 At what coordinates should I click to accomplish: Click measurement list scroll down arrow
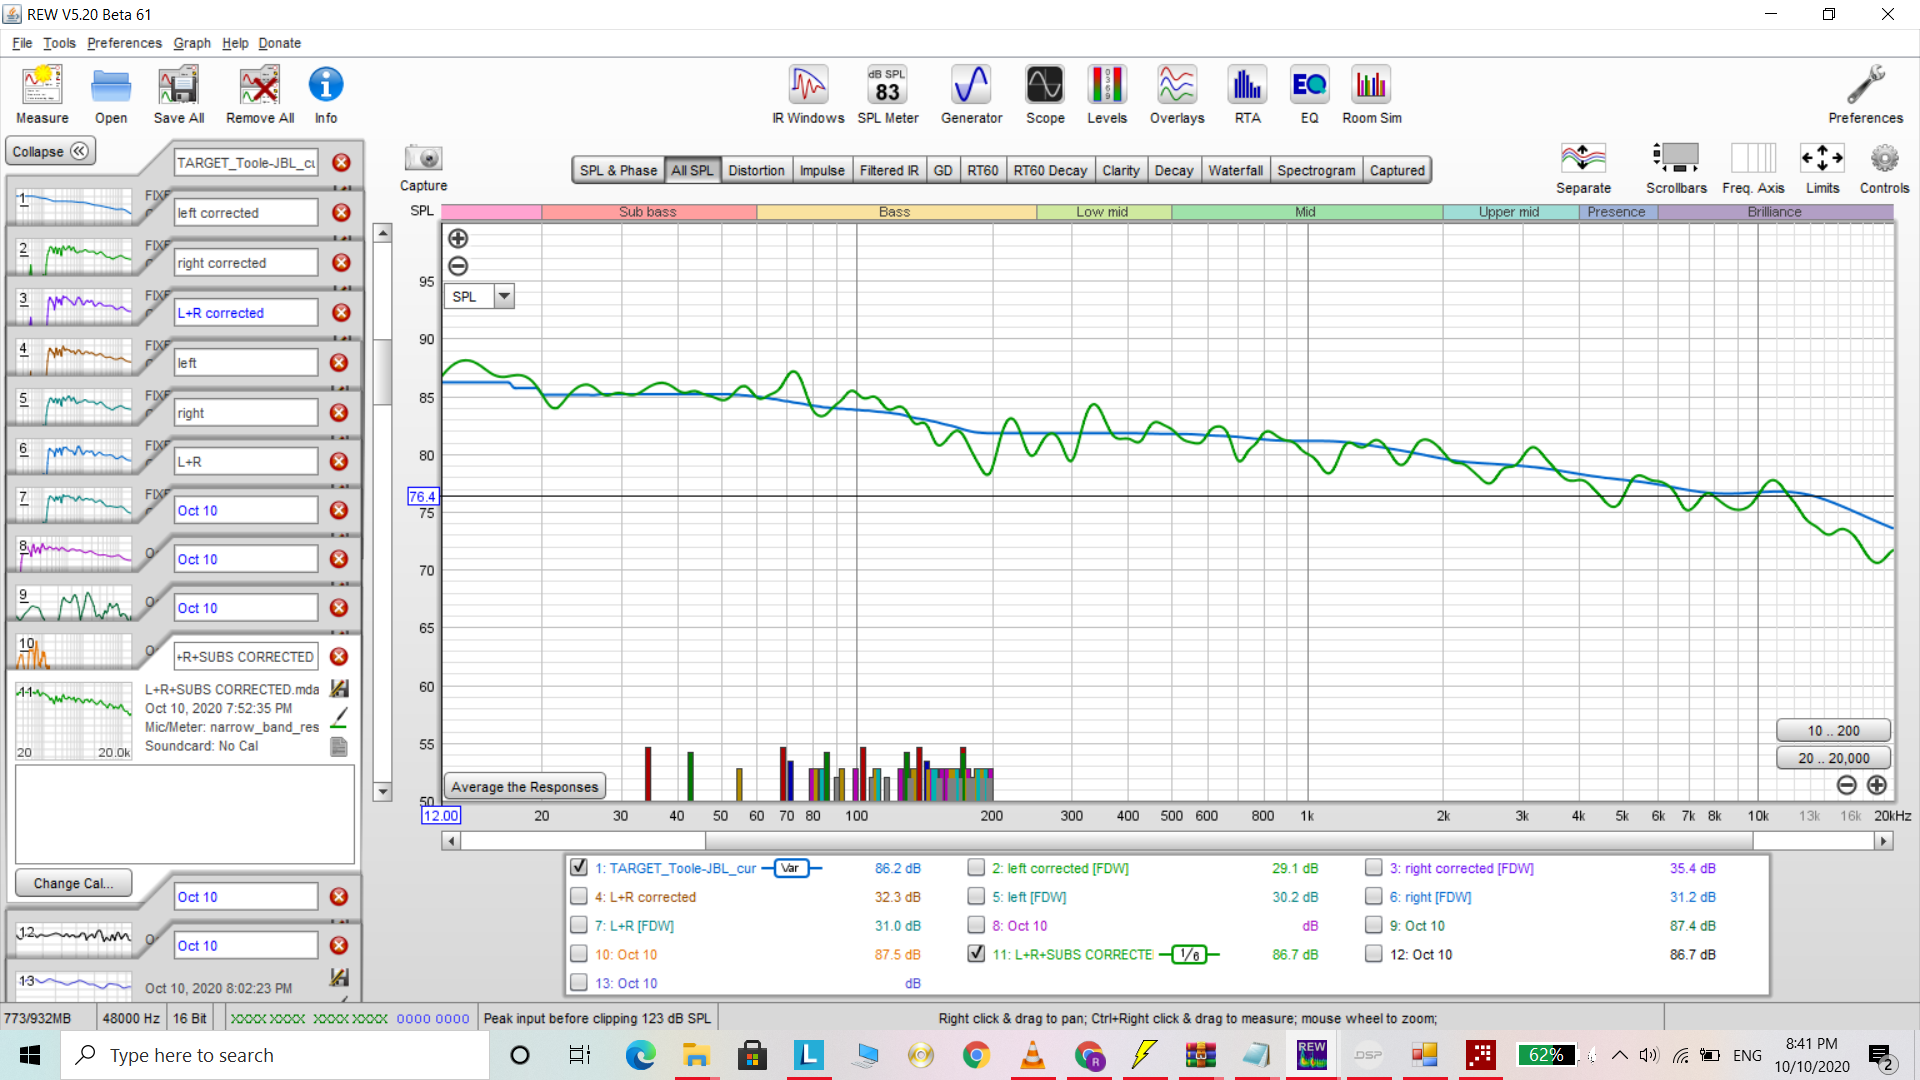382,791
